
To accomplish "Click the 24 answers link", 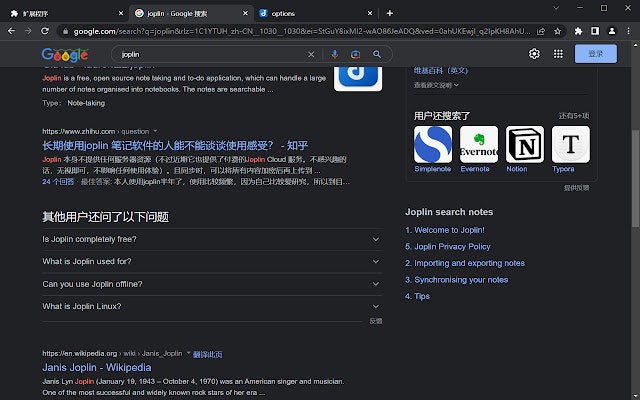I will click(x=58, y=181).
